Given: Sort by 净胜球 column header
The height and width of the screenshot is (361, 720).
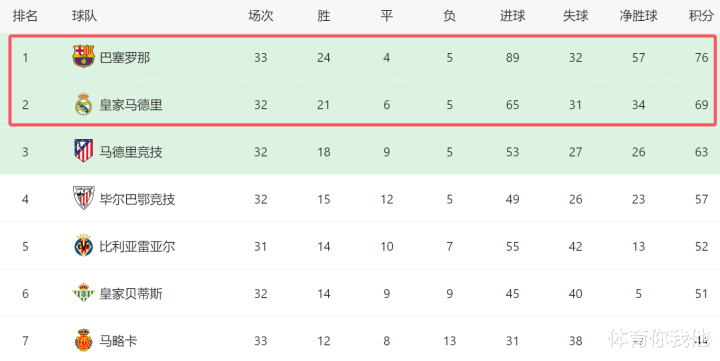Looking at the screenshot, I should pos(638,16).
